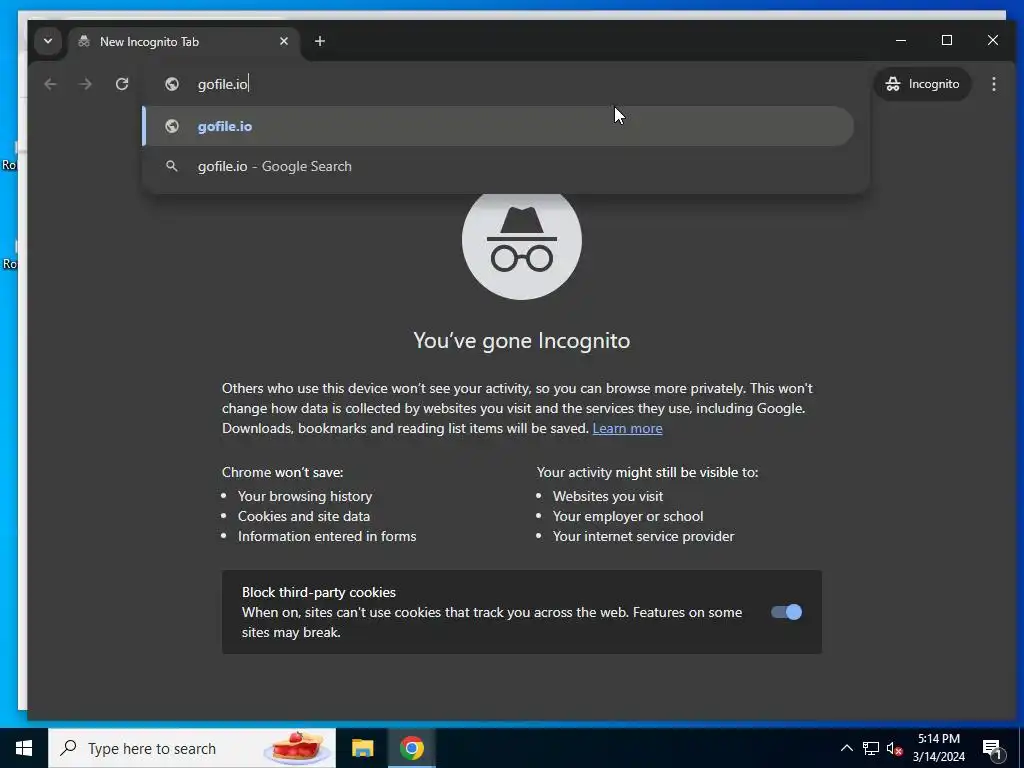Click the globe icon in address bar
The height and width of the screenshot is (768, 1024).
(x=172, y=84)
